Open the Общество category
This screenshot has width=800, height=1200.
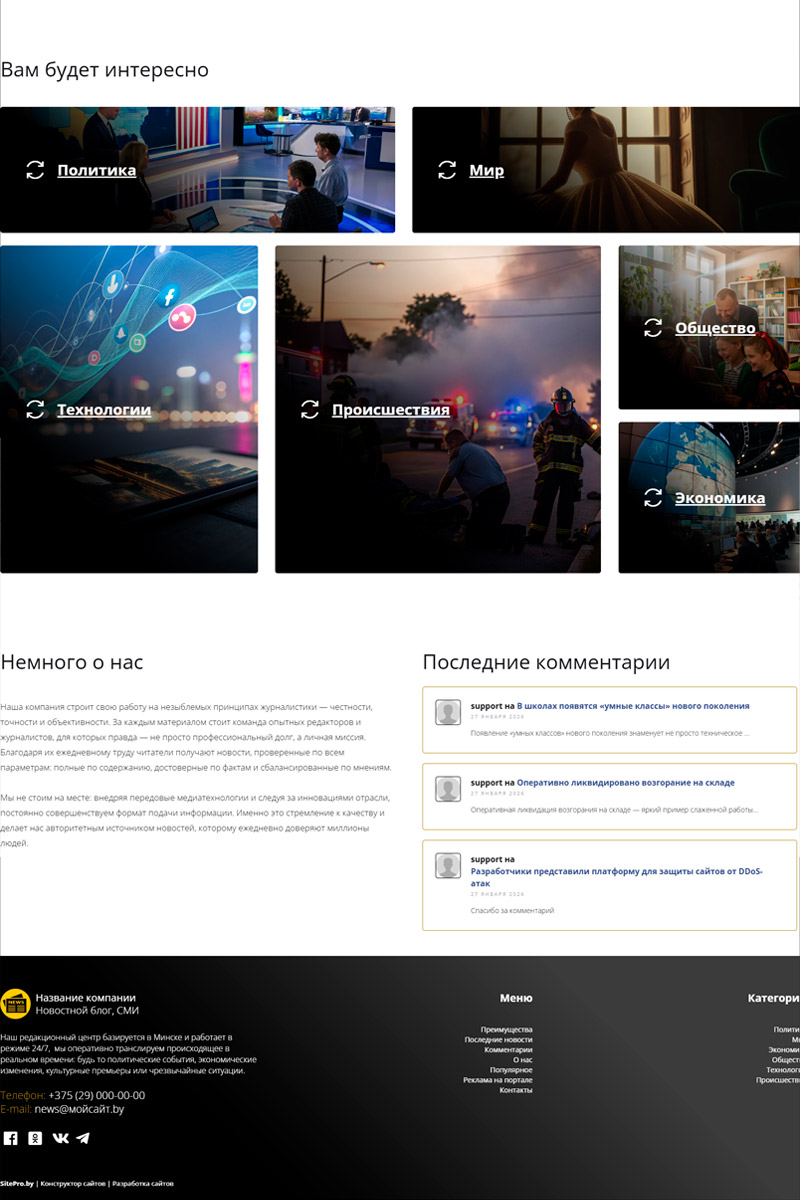click(714, 328)
